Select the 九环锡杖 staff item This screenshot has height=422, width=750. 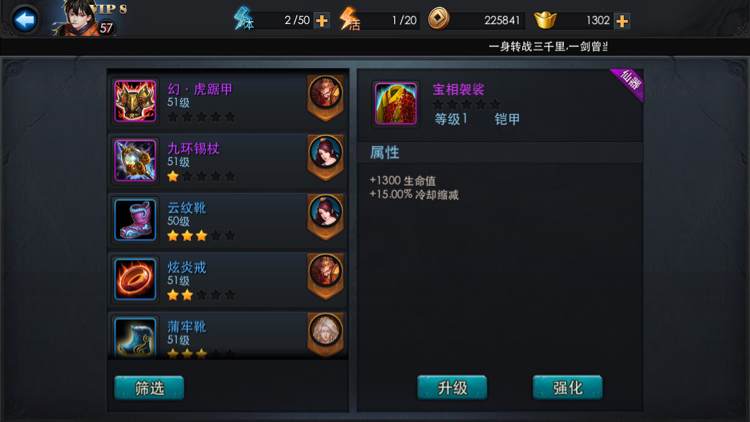click(228, 162)
